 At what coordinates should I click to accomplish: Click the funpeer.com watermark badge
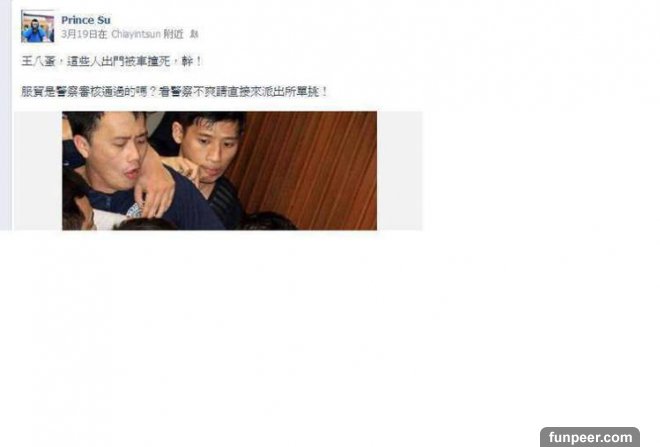[590, 437]
